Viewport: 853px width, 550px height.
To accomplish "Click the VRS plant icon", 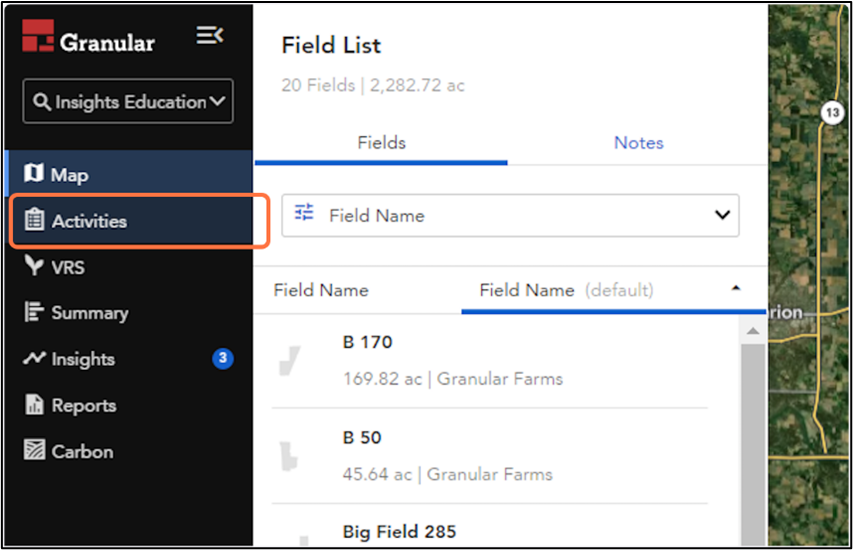I will pyautogui.click(x=34, y=266).
